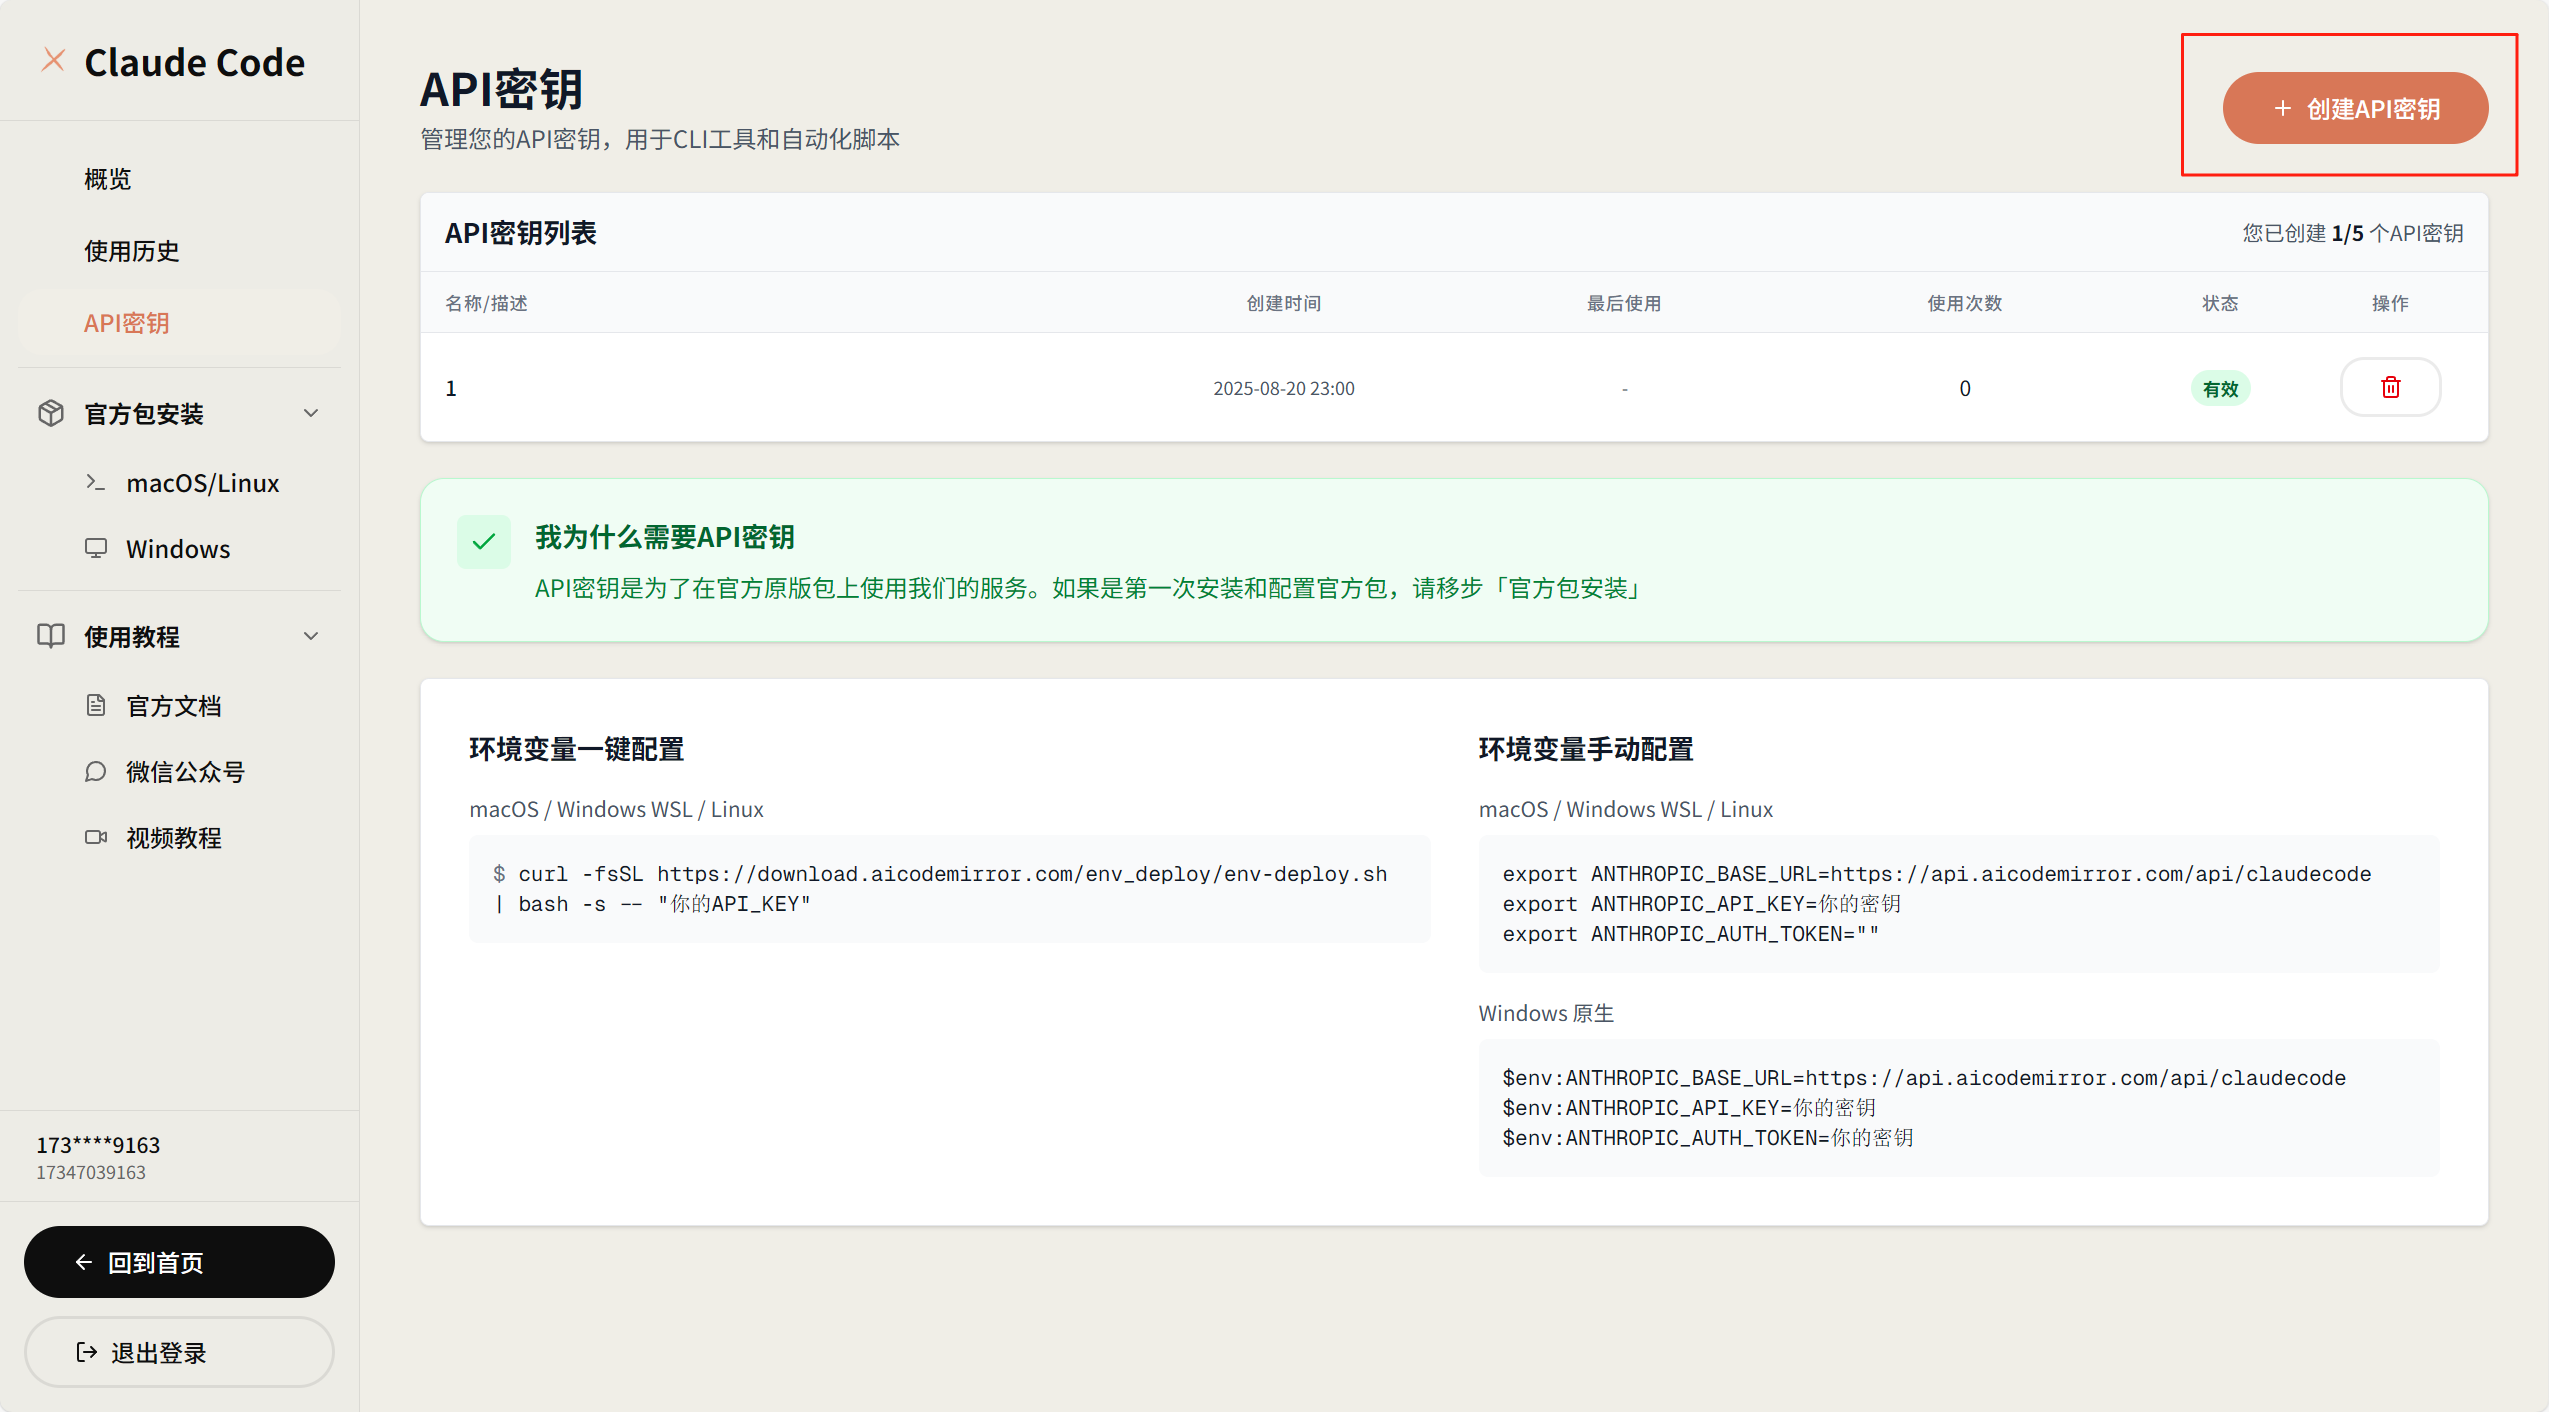Click the chat bubble icon beside 微信公众号

tap(96, 771)
